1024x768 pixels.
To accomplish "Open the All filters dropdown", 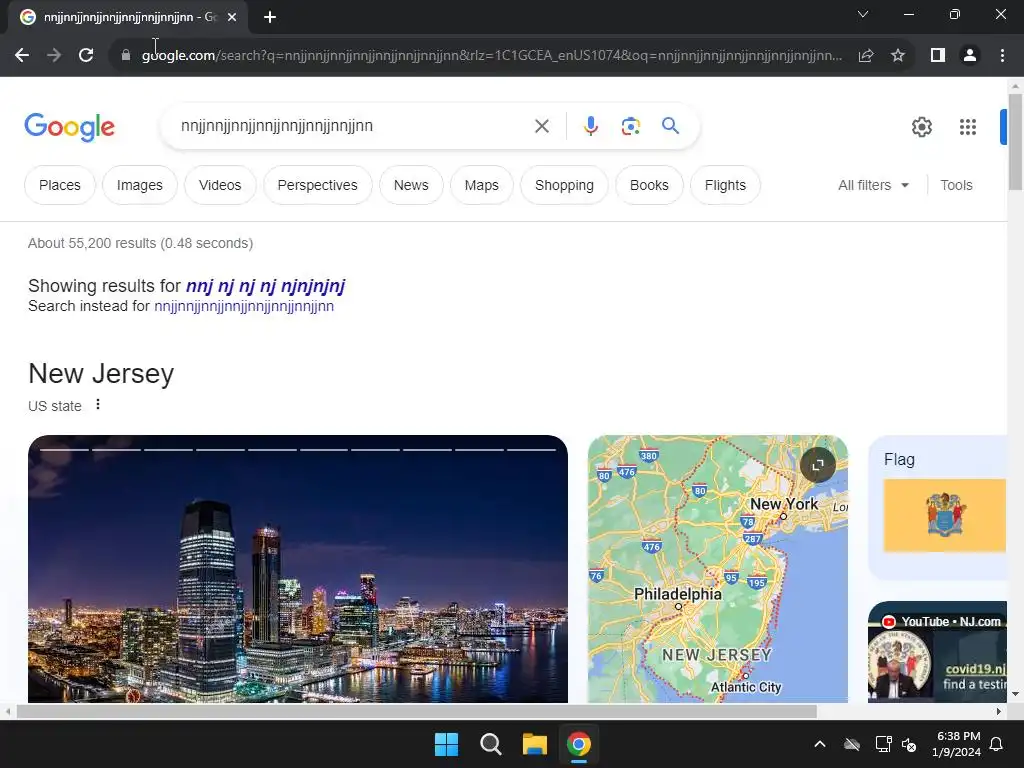I will click(873, 185).
